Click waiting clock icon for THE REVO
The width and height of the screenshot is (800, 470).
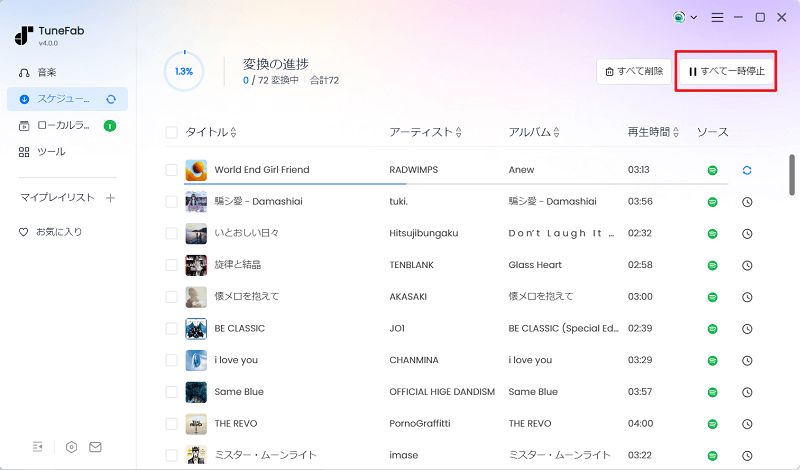pyautogui.click(x=747, y=424)
